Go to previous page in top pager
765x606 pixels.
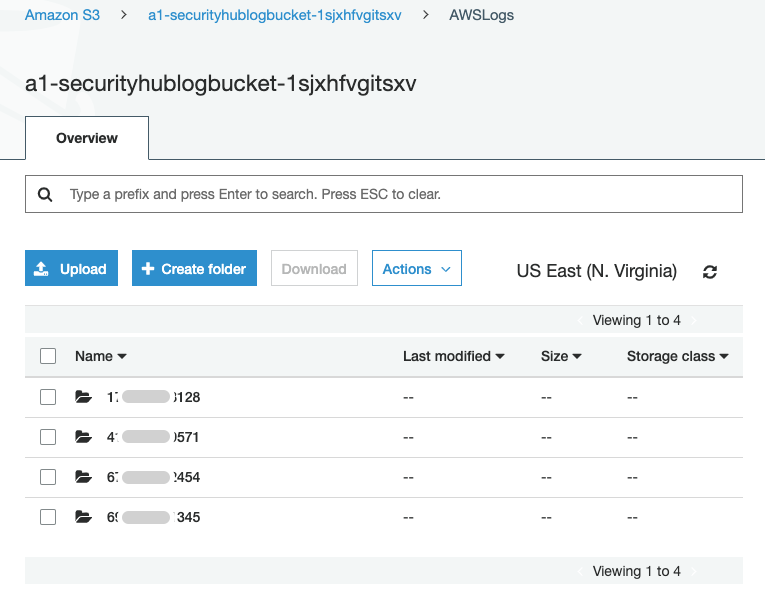coord(580,321)
